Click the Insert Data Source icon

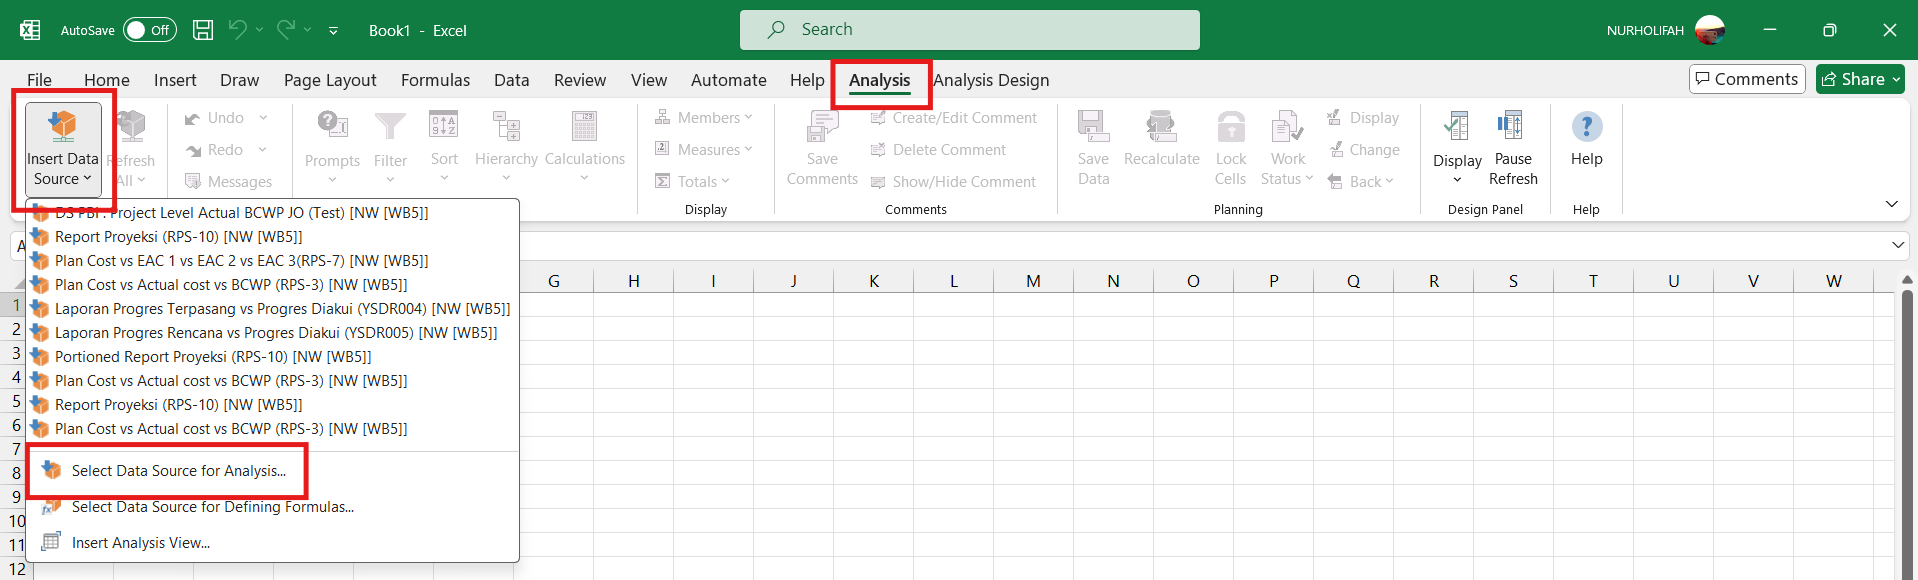point(62,127)
